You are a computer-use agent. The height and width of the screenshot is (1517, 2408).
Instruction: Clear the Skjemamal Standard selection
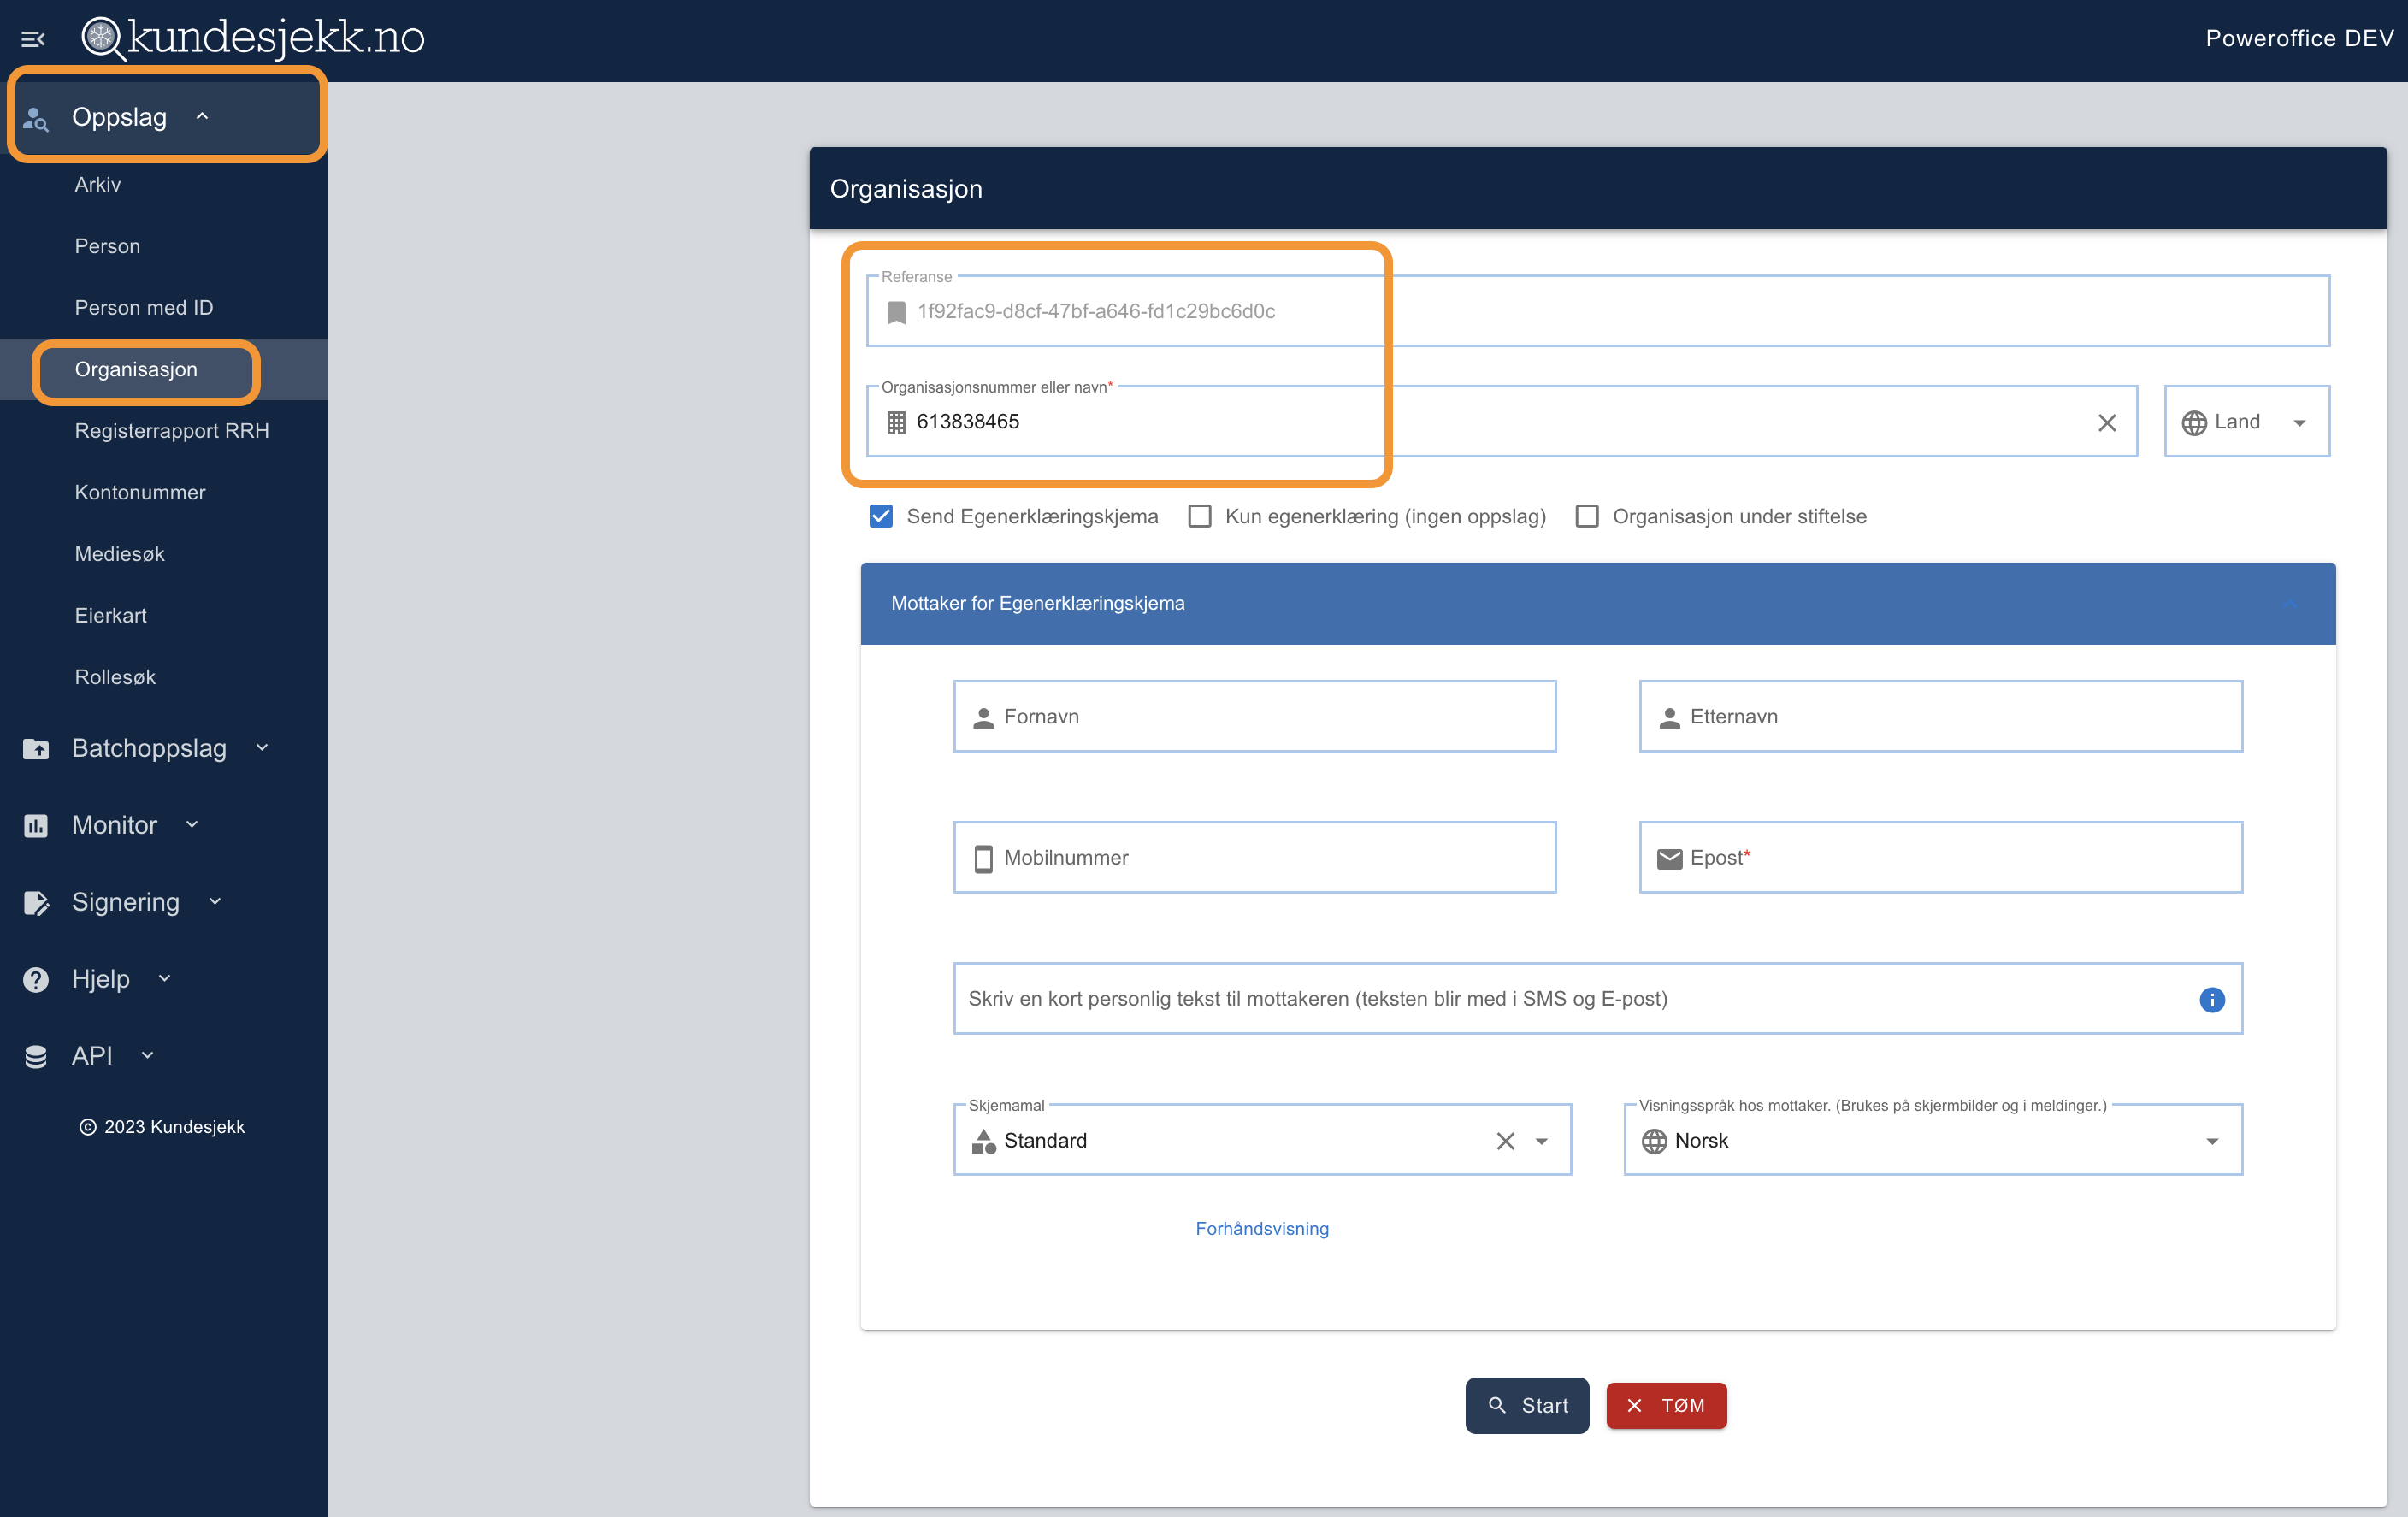pos(1505,1141)
